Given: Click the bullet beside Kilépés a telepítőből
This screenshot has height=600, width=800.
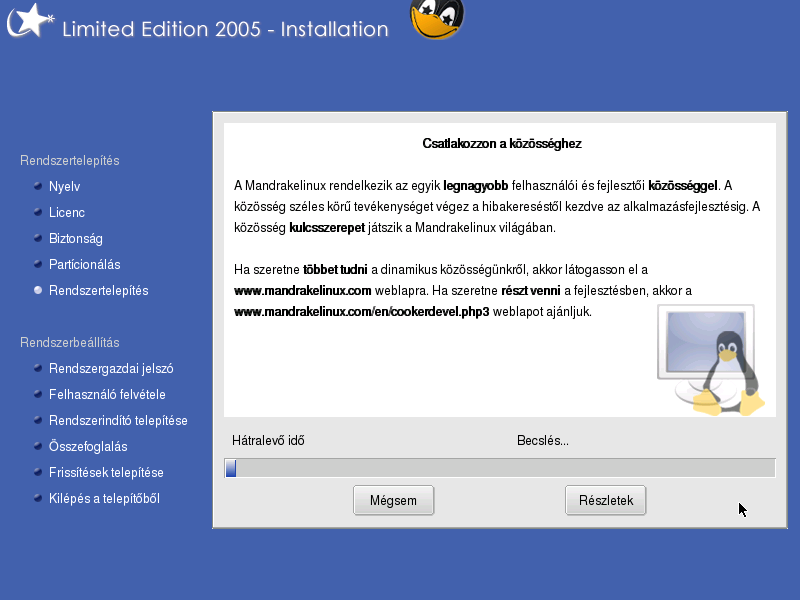Looking at the screenshot, I should pos(38,498).
